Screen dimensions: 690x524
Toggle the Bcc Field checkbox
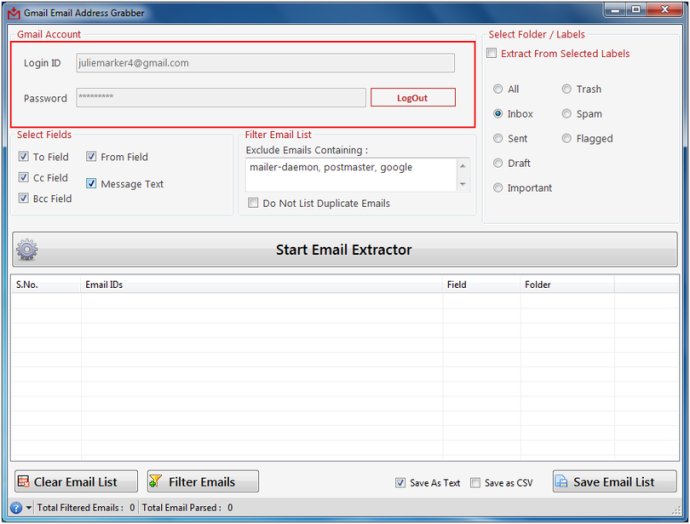24,198
